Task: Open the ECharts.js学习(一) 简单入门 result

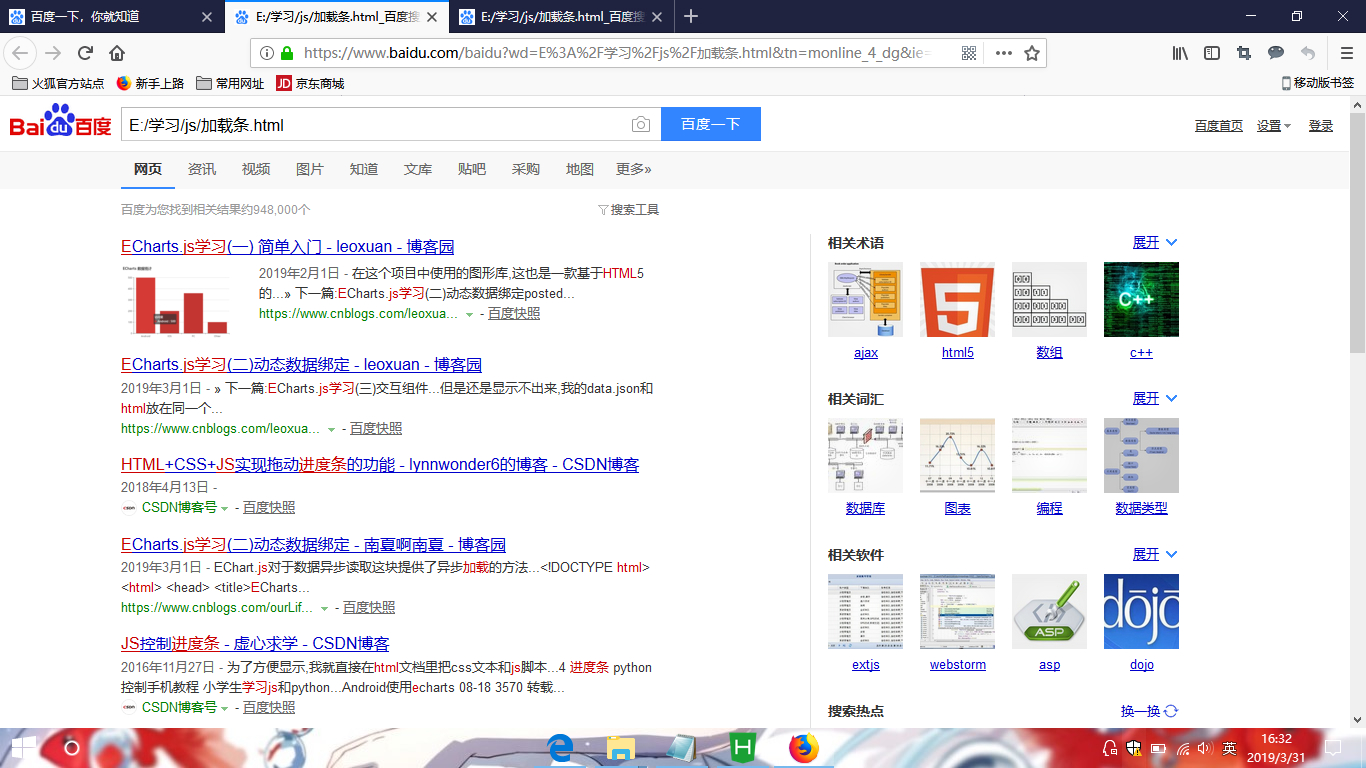Action: coord(288,247)
